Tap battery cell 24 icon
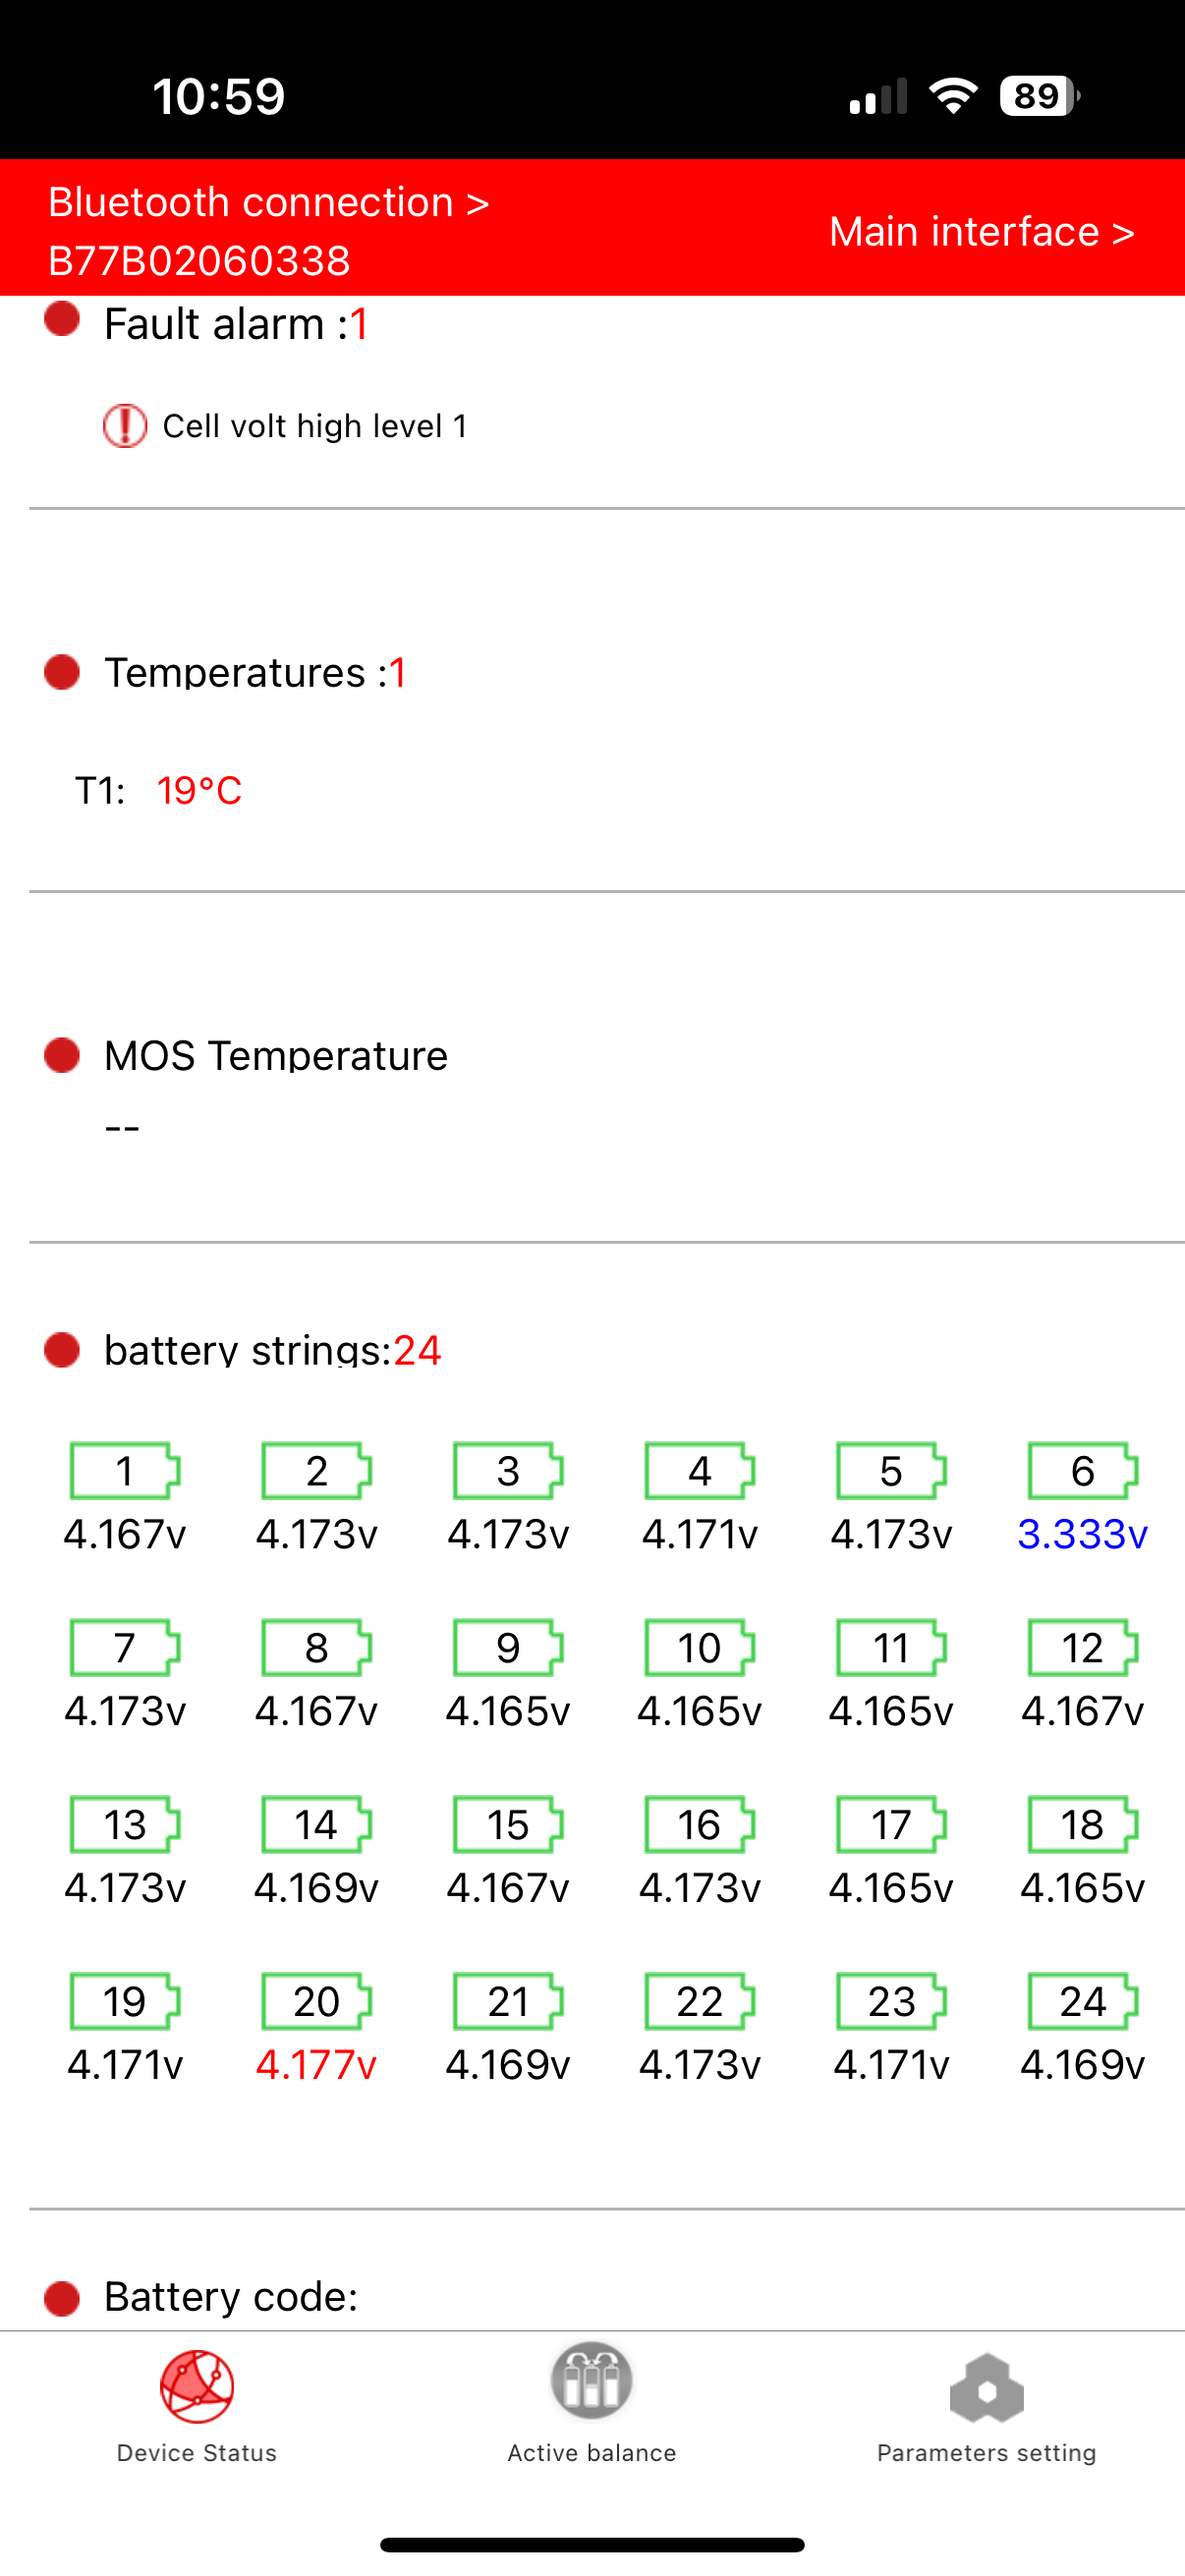 coord(1082,2001)
